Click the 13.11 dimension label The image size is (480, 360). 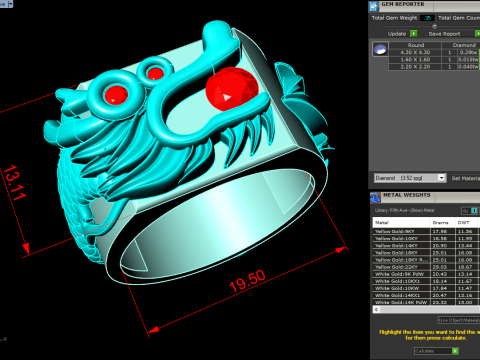14,183
